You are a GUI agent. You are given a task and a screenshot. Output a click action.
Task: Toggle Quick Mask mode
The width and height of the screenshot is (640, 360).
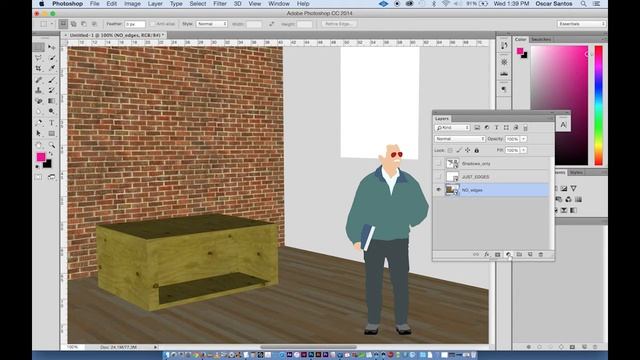pos(39,177)
